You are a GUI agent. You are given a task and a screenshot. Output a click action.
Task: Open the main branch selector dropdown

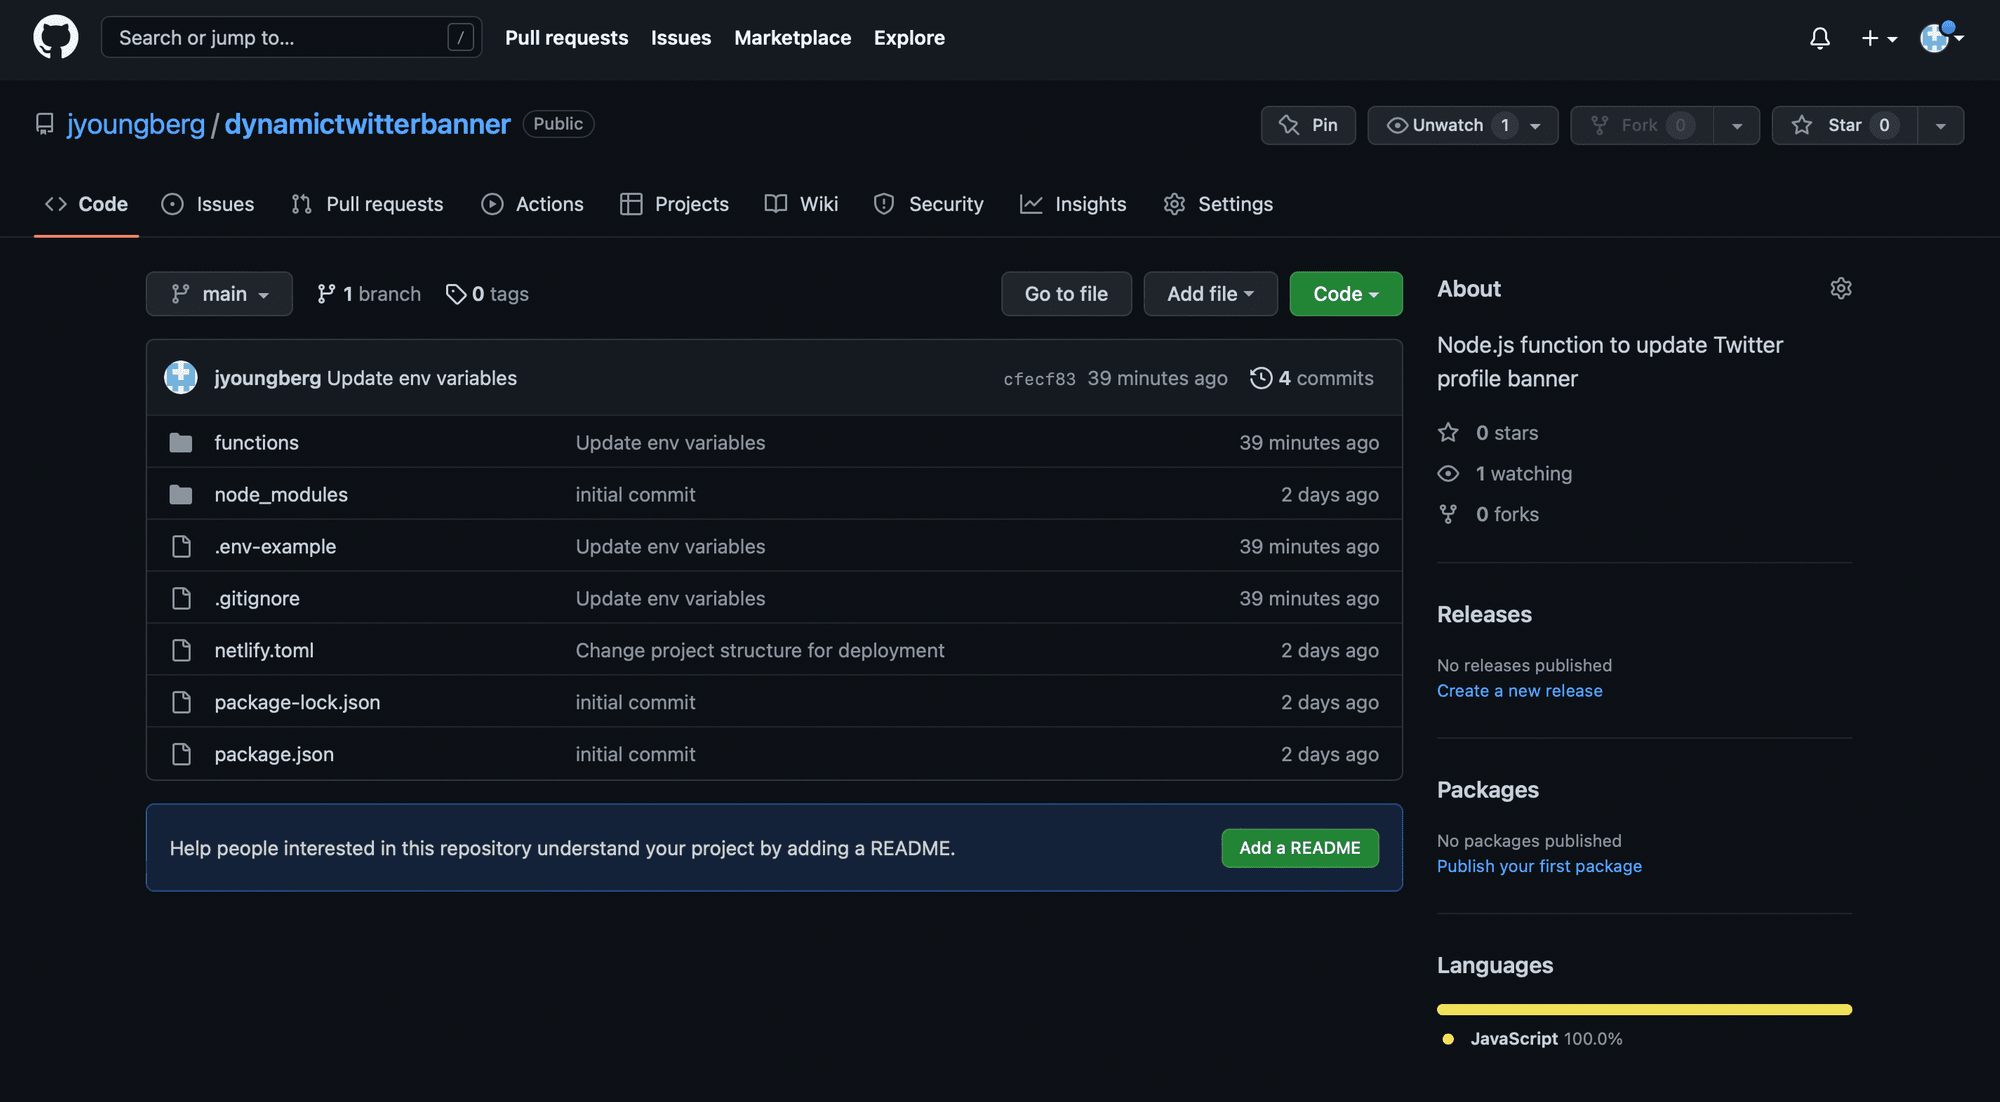tap(219, 294)
